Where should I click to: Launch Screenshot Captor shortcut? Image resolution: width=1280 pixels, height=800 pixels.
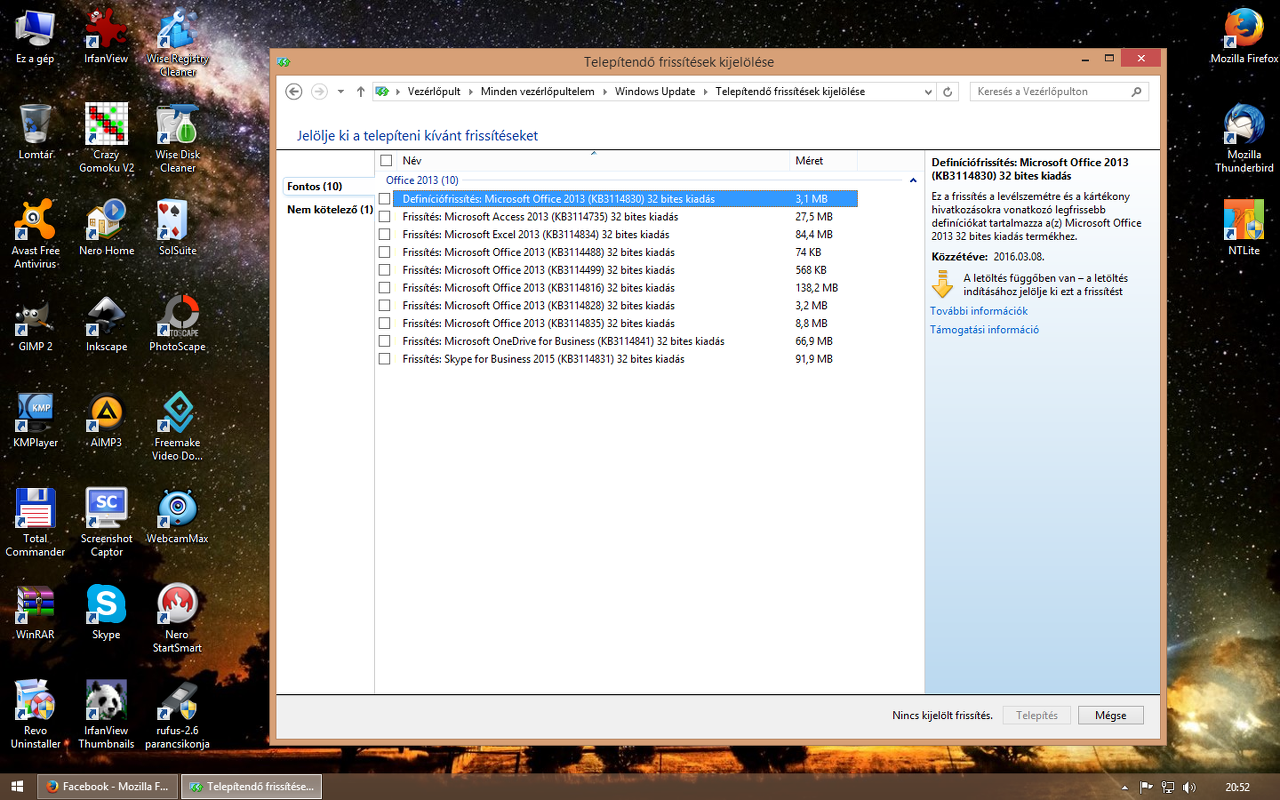[x=106, y=523]
